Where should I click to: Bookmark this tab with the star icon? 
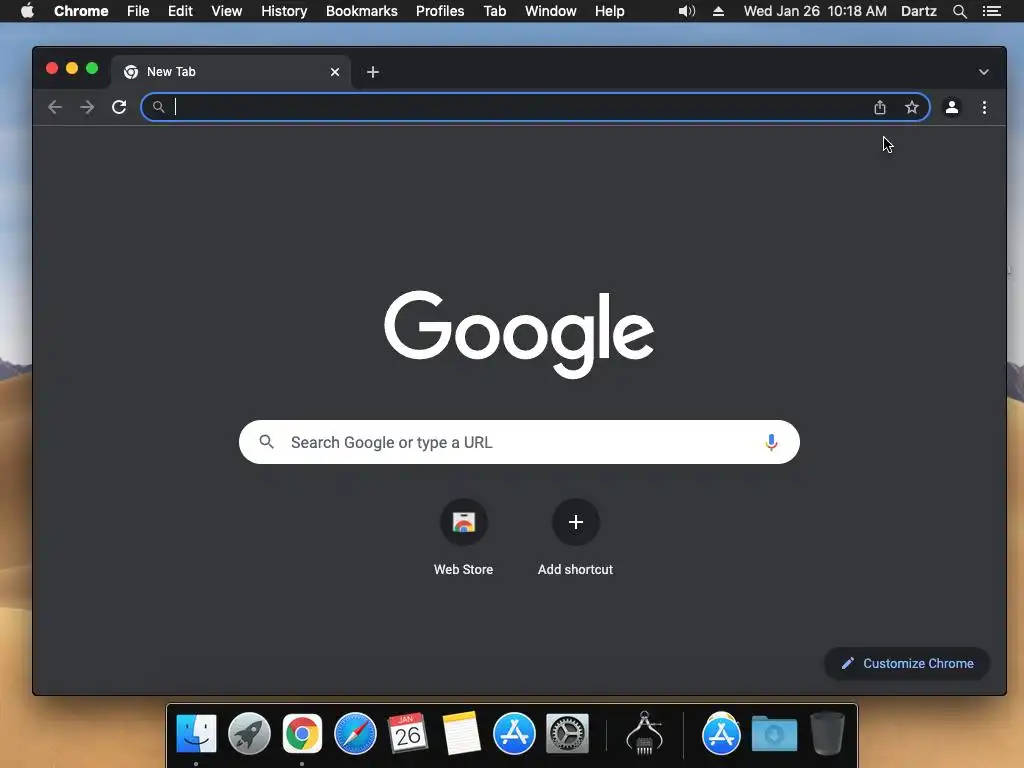[912, 107]
